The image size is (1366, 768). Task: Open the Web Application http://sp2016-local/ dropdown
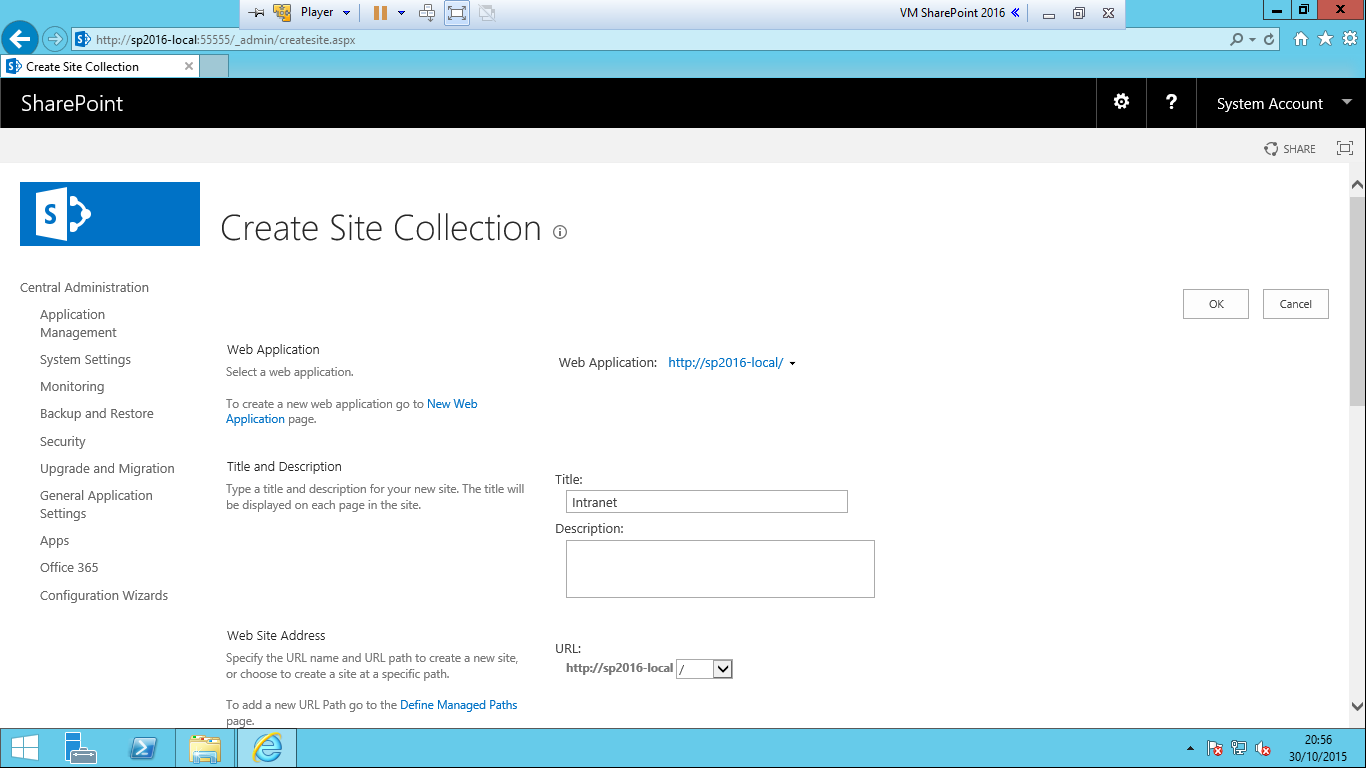click(x=732, y=363)
